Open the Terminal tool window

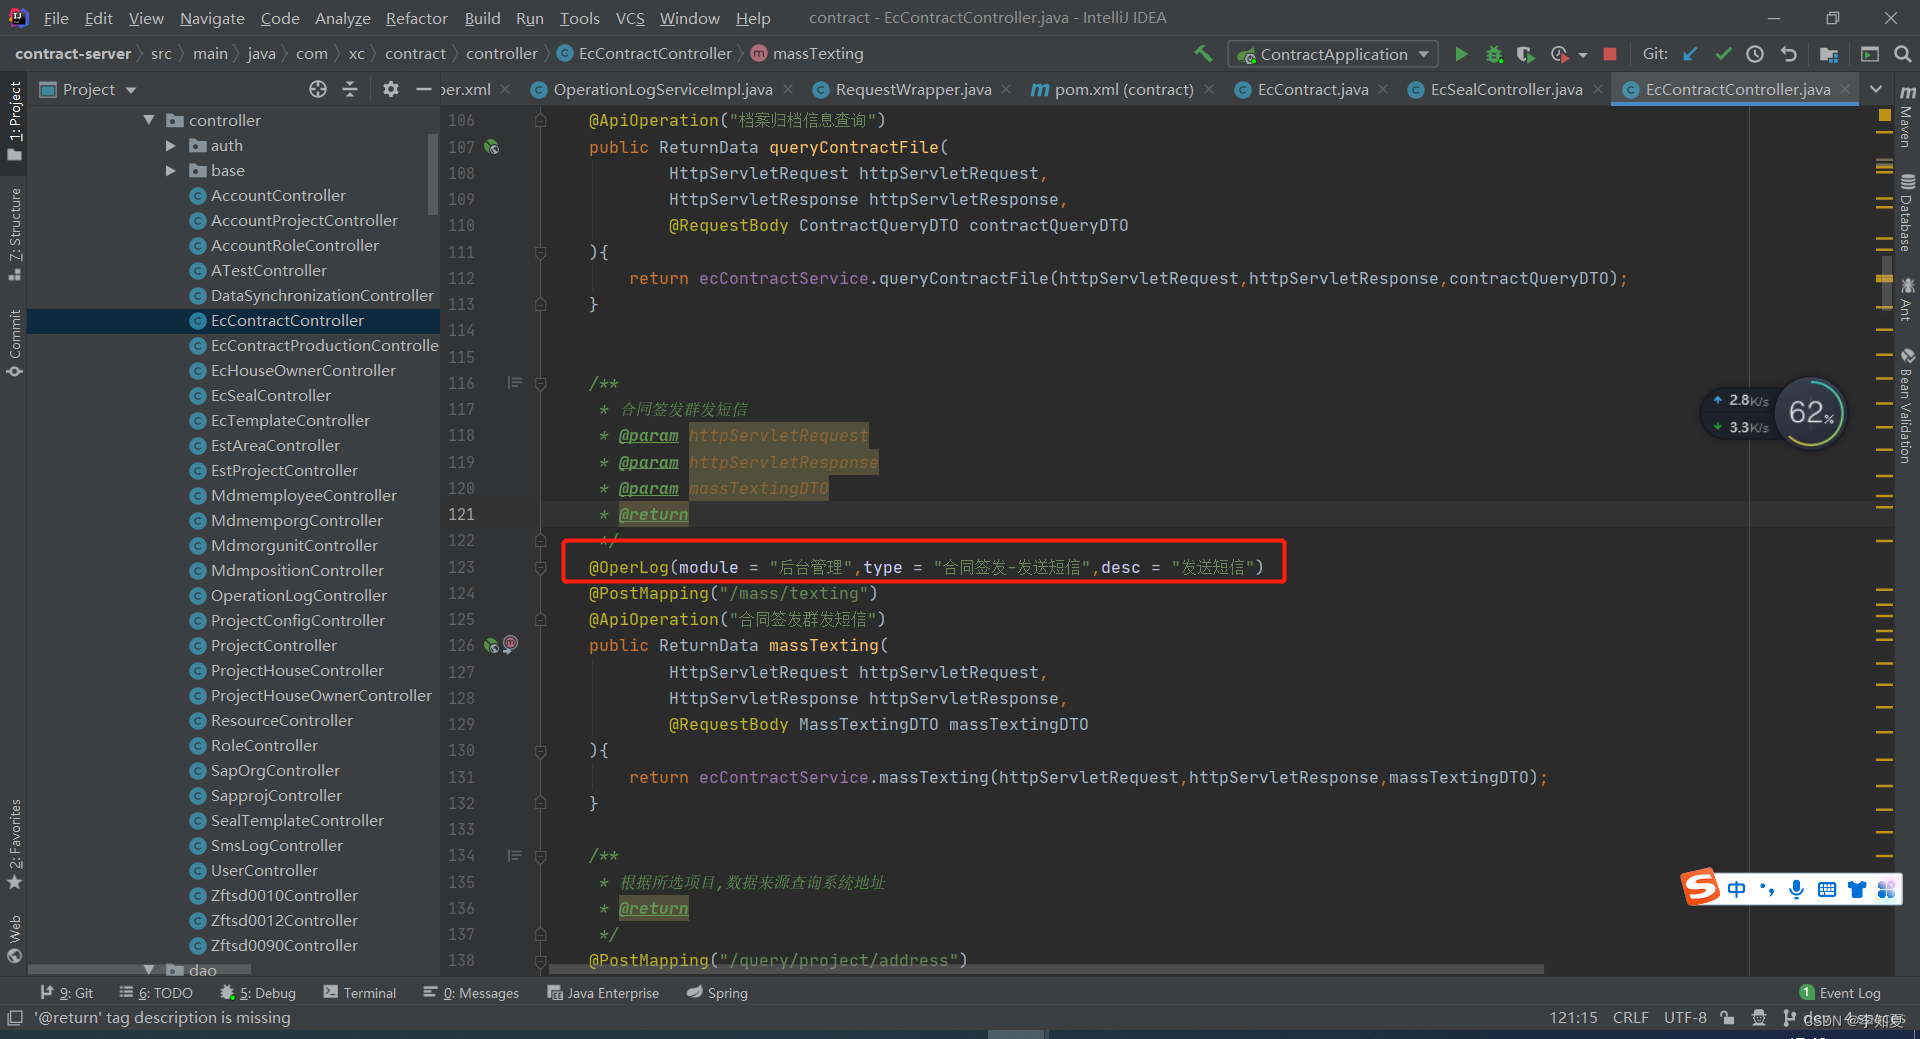click(x=360, y=993)
